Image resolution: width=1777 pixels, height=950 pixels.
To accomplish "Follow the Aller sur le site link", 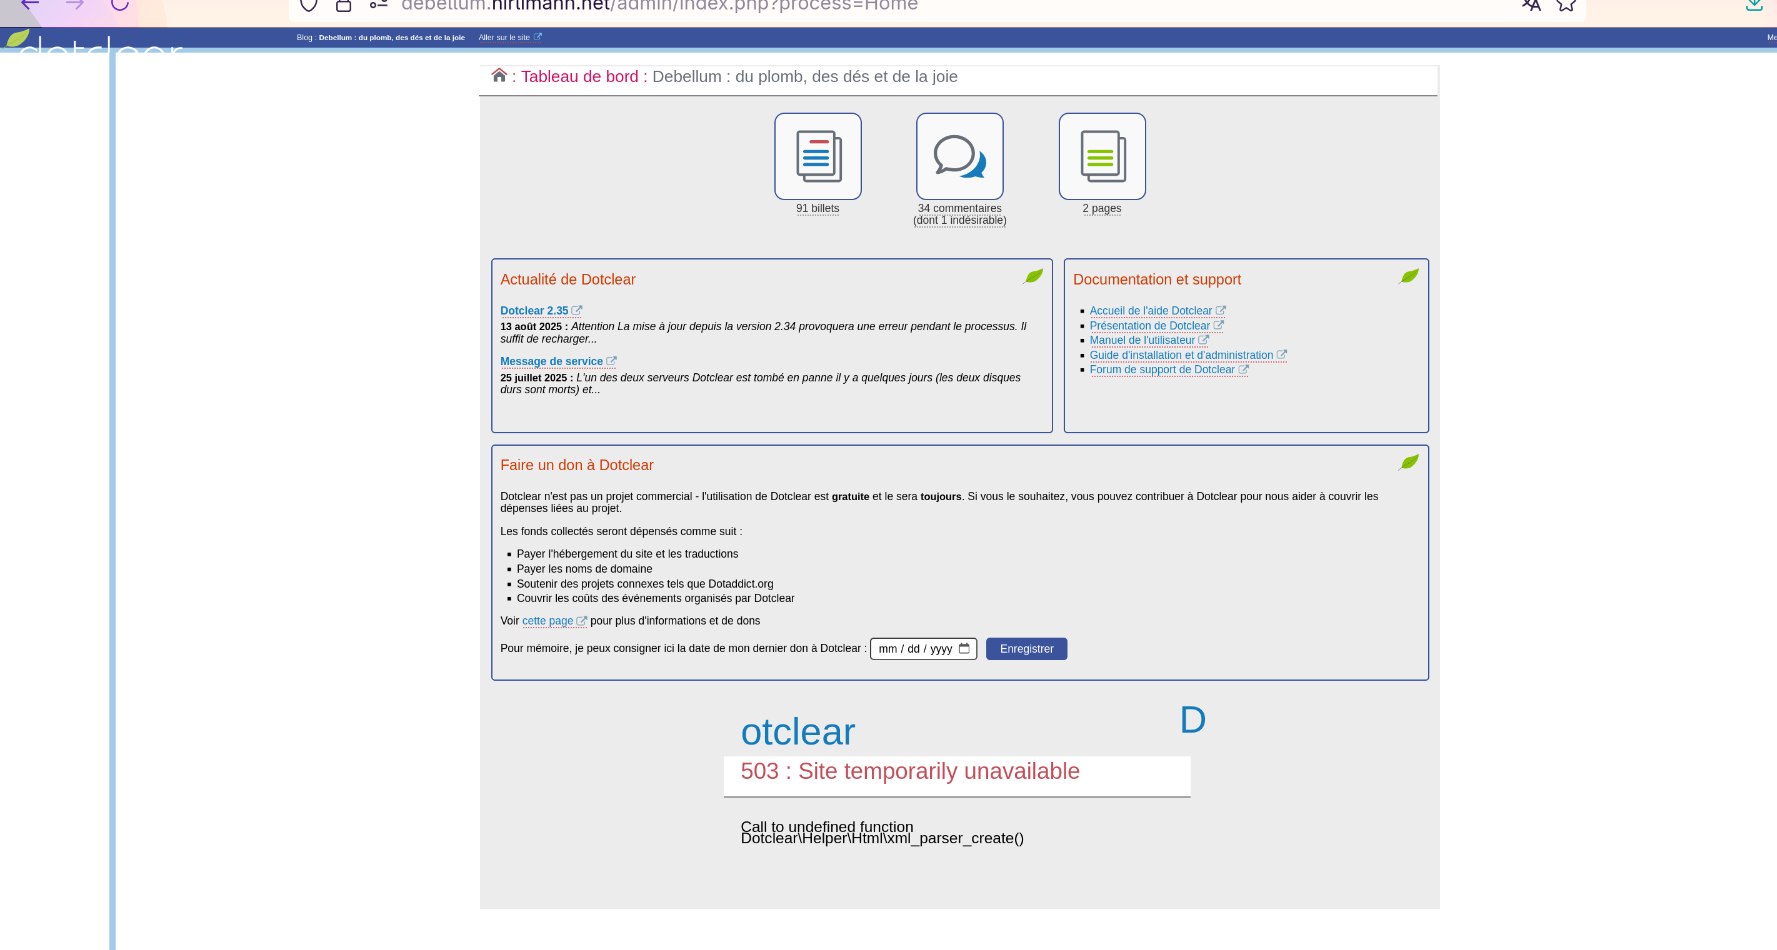I will pos(504,38).
